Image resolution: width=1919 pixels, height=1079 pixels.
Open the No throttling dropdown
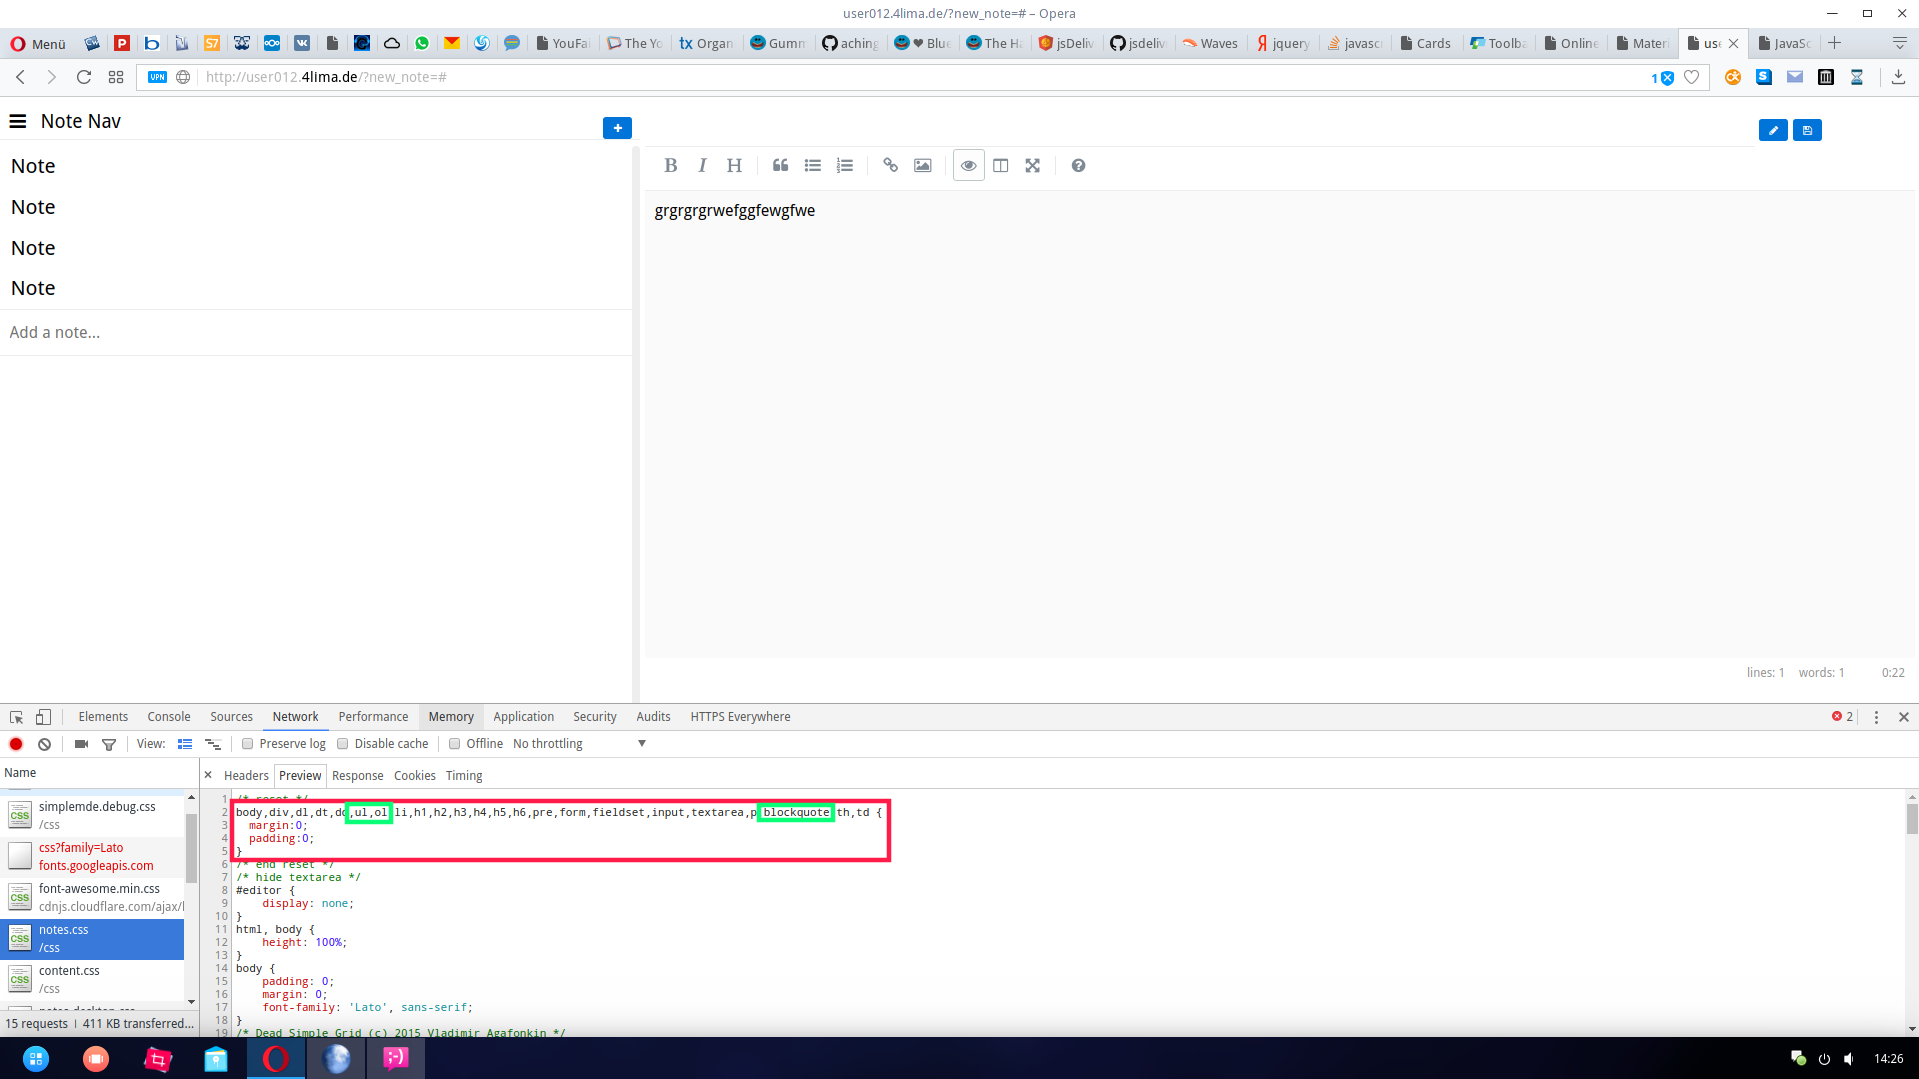(579, 744)
